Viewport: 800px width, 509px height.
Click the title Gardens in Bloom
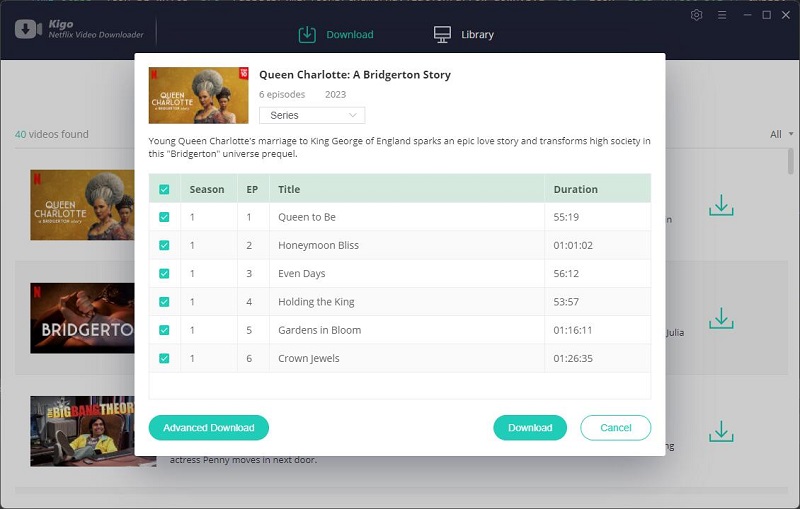click(x=319, y=330)
